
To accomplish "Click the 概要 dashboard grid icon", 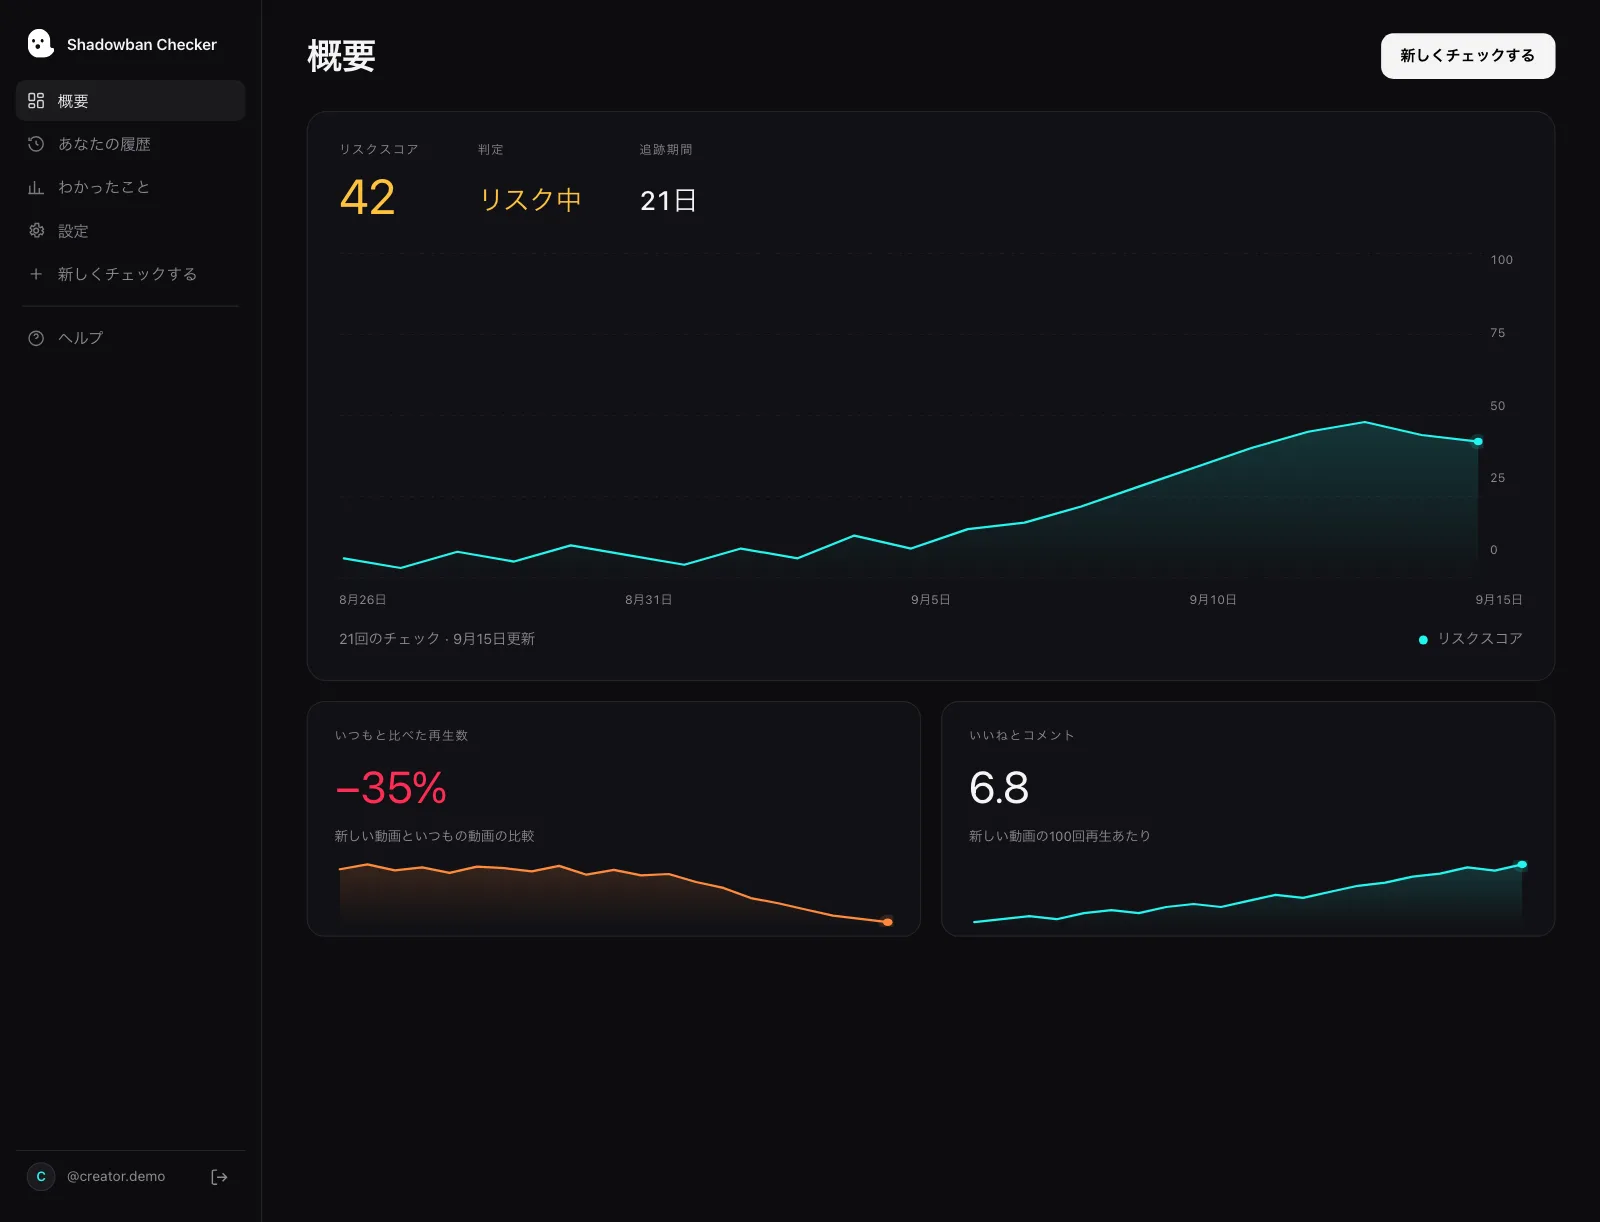I will pyautogui.click(x=36, y=101).
